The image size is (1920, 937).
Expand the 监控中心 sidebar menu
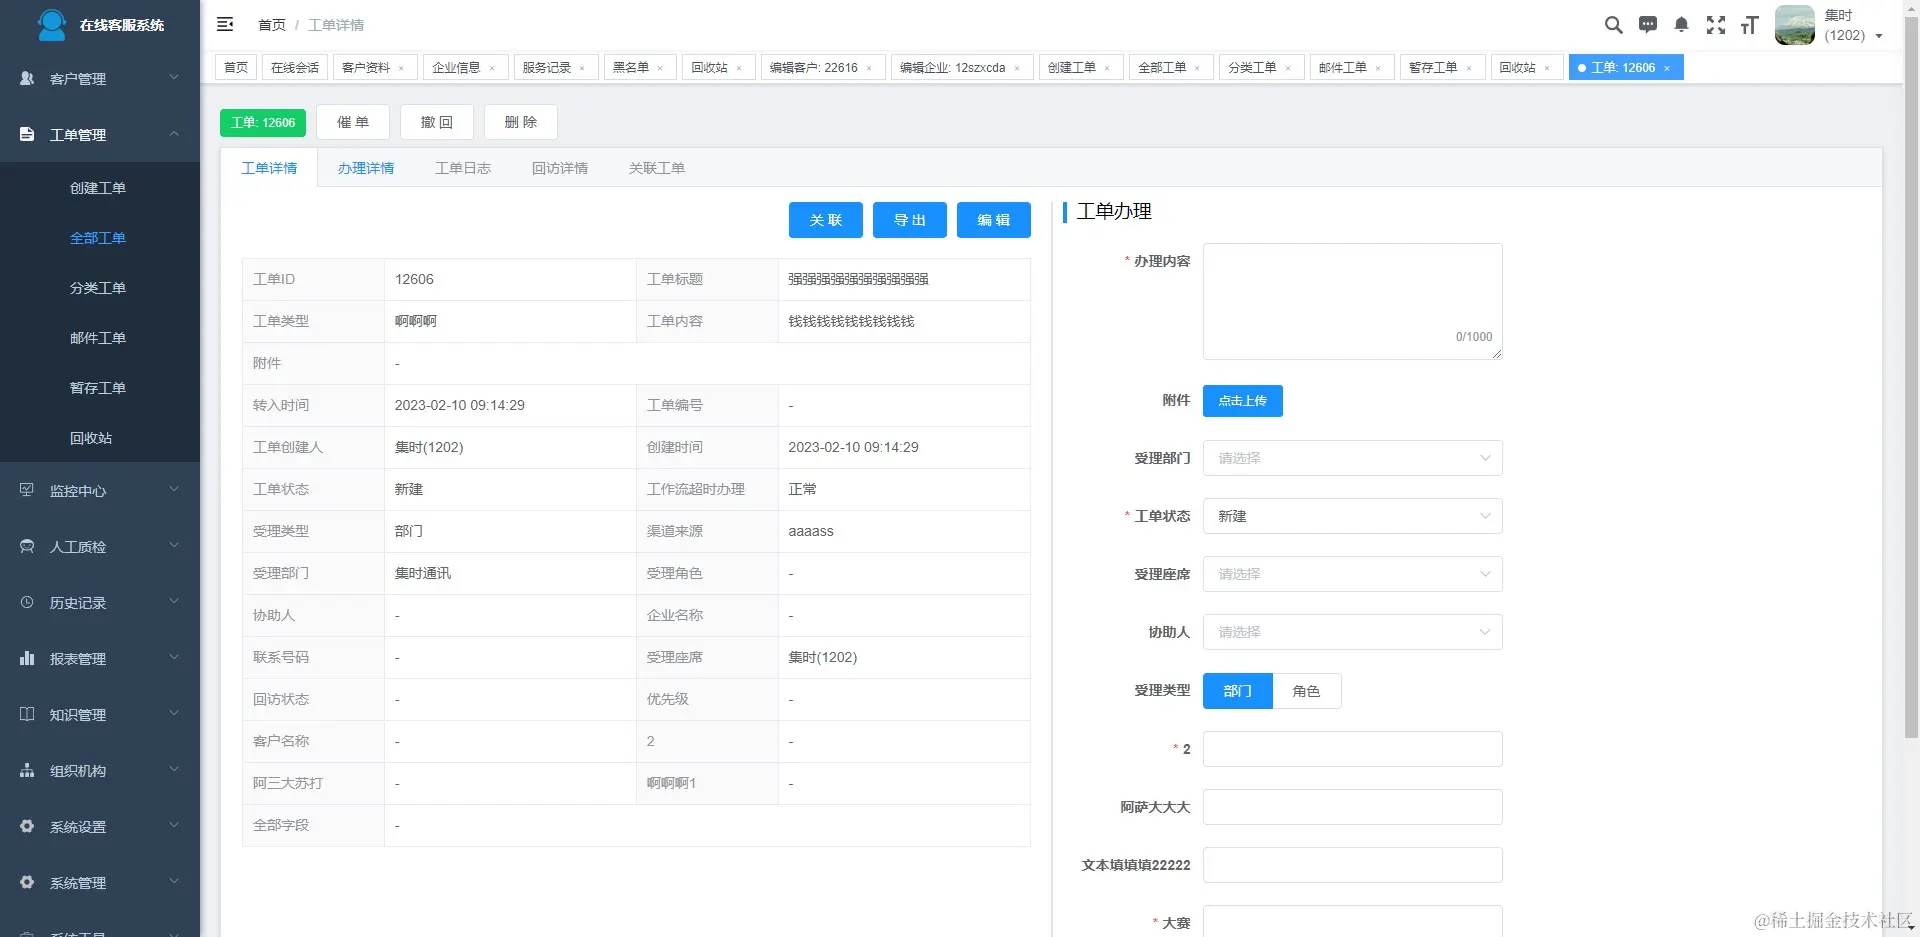pyautogui.click(x=174, y=489)
